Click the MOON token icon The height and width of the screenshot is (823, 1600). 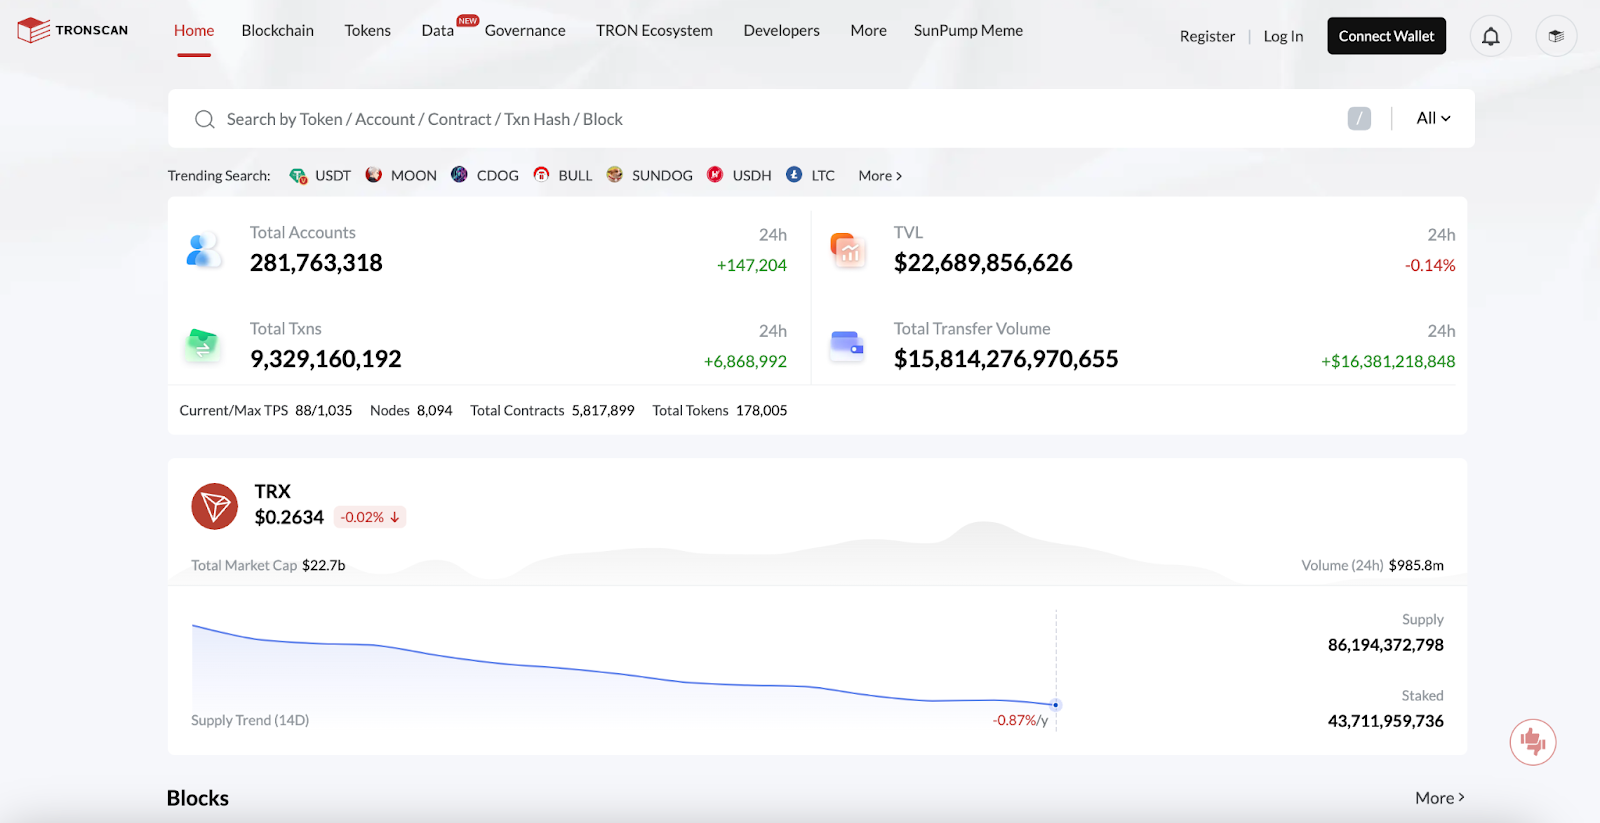coord(374,175)
